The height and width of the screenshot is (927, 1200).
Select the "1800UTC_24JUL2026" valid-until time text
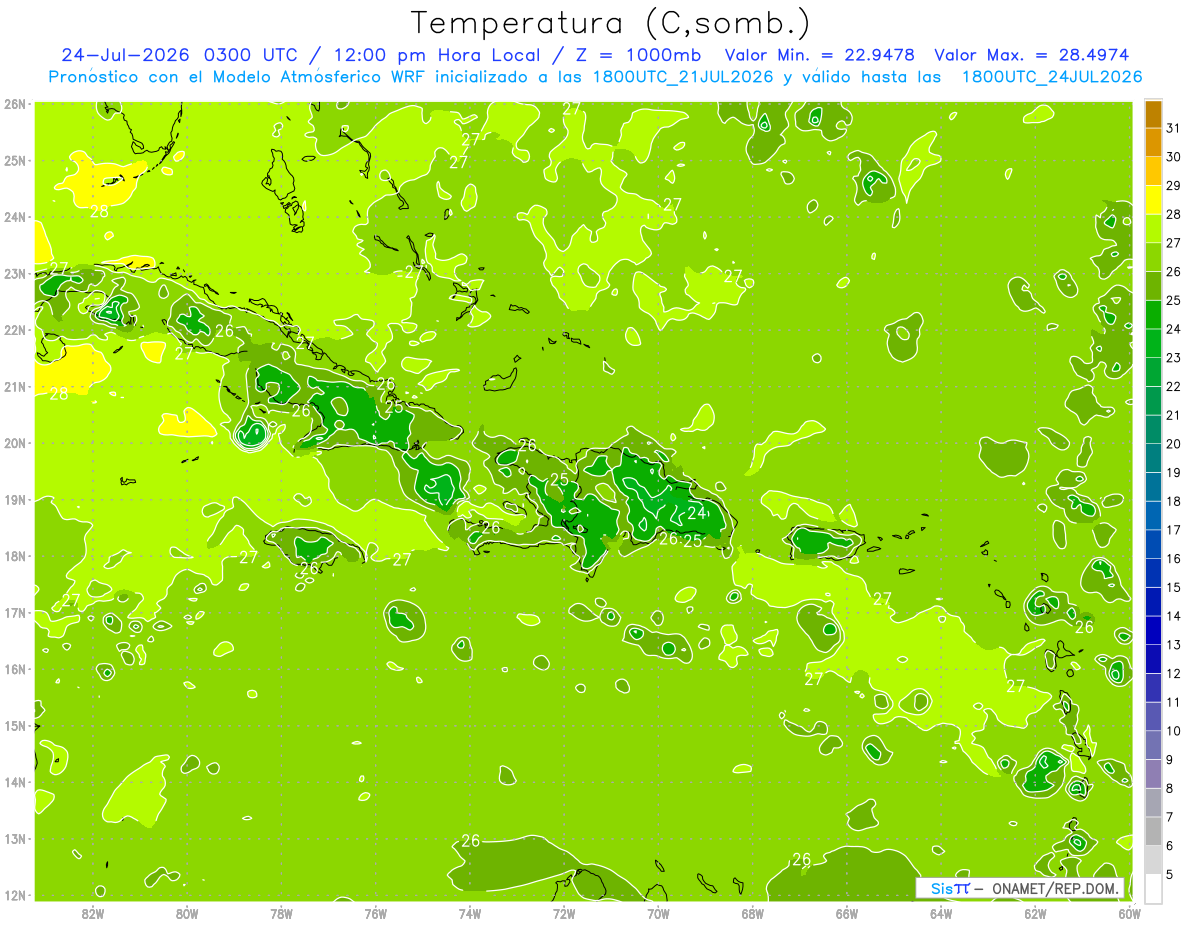click(x=1052, y=77)
